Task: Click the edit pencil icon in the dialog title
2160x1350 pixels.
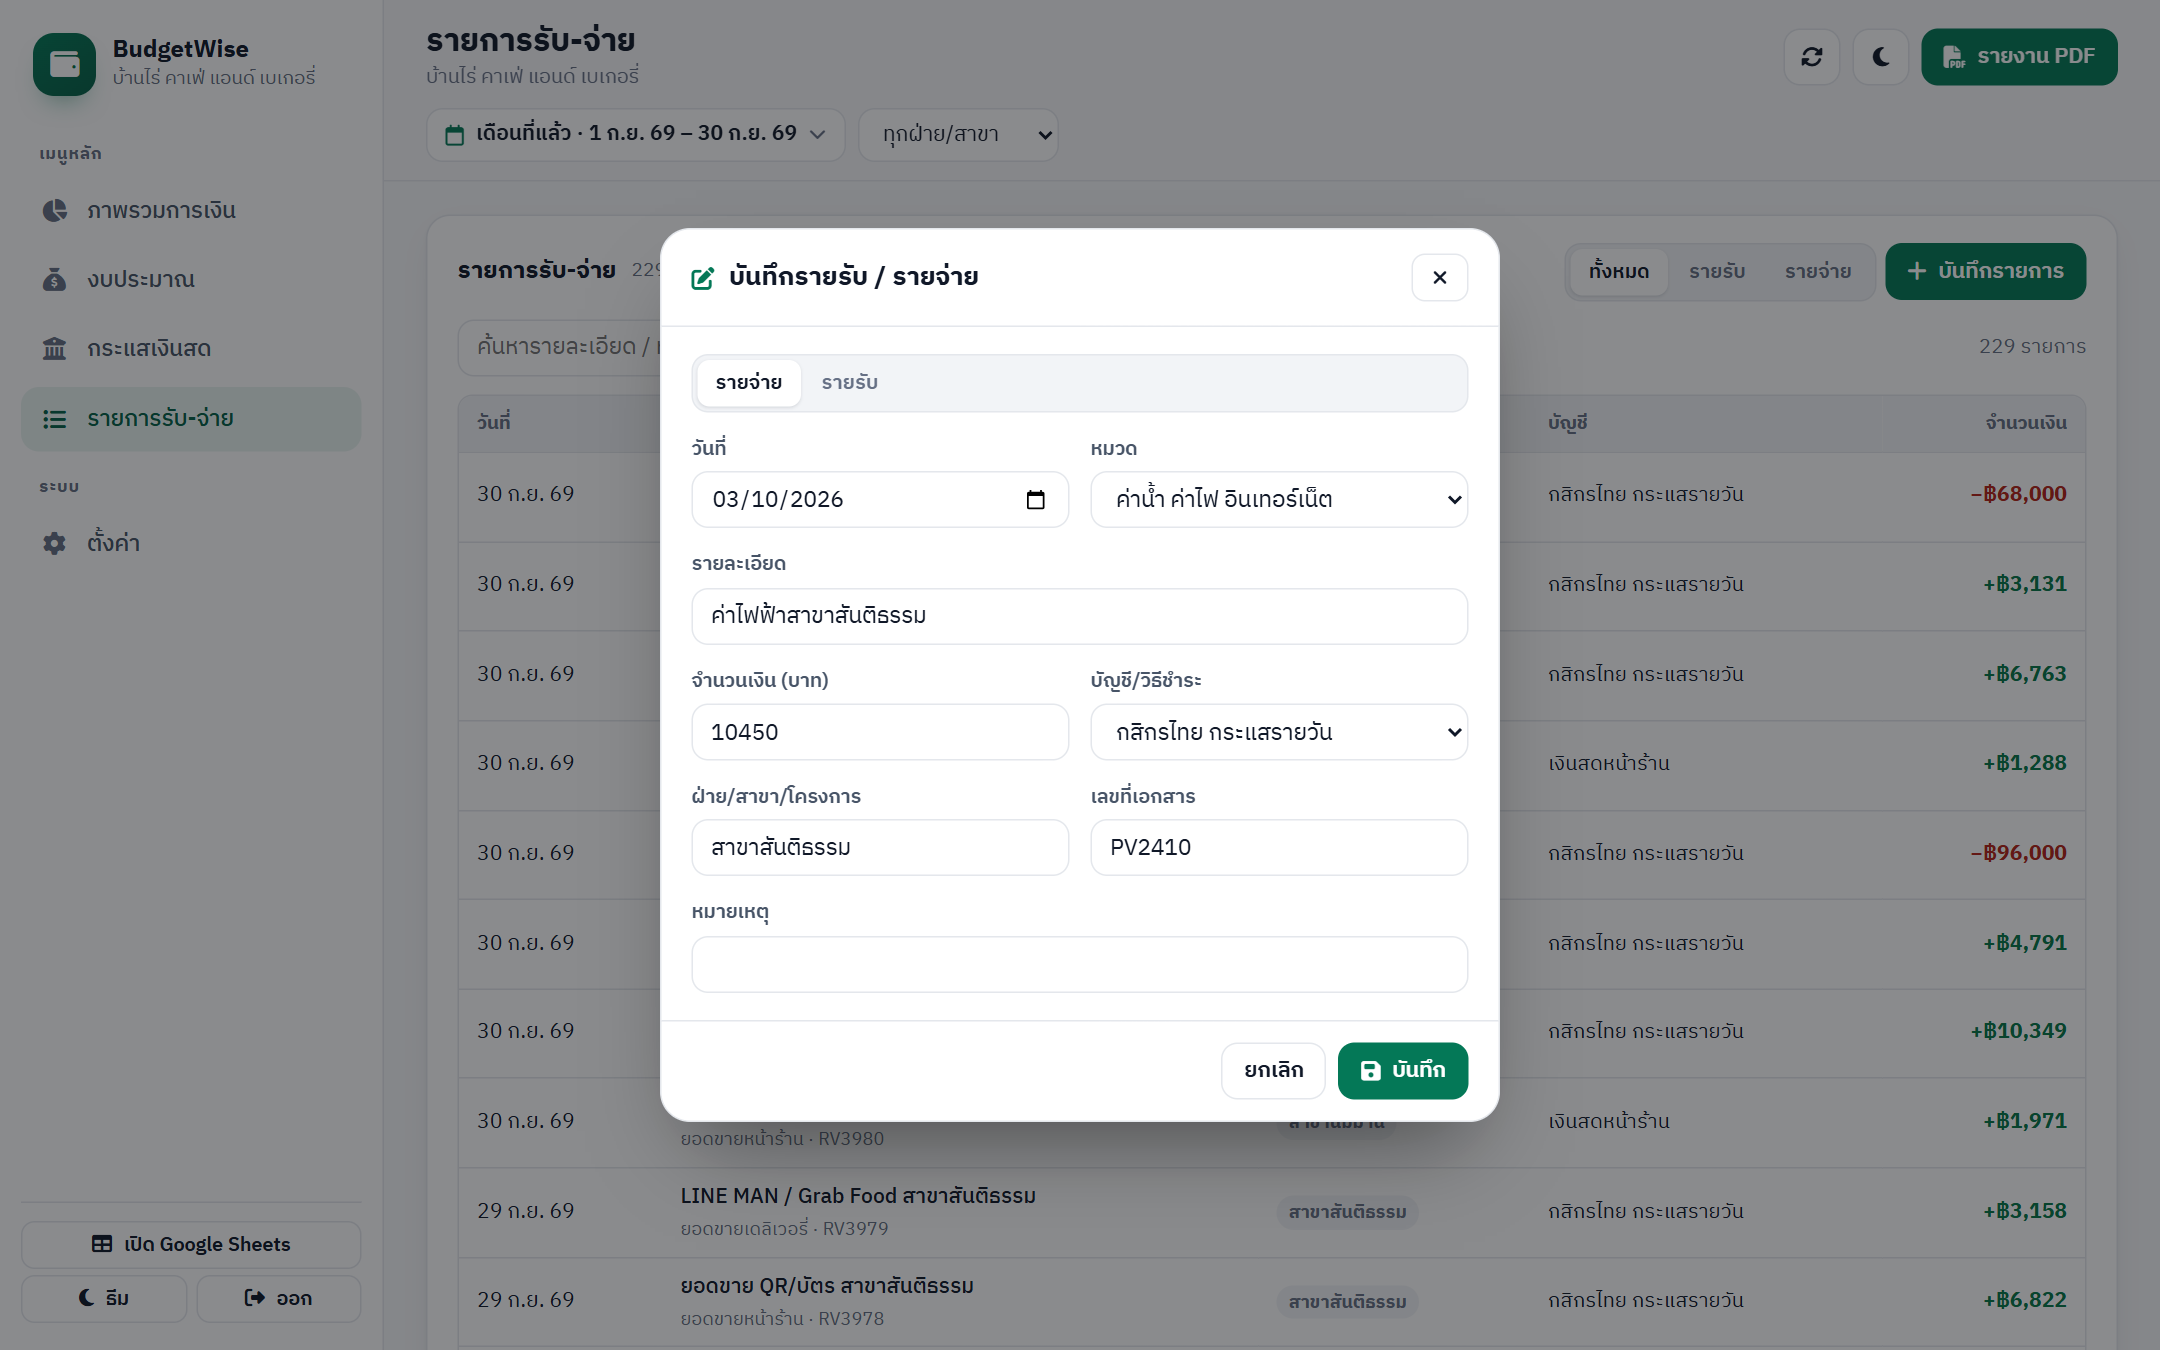Action: click(x=703, y=278)
